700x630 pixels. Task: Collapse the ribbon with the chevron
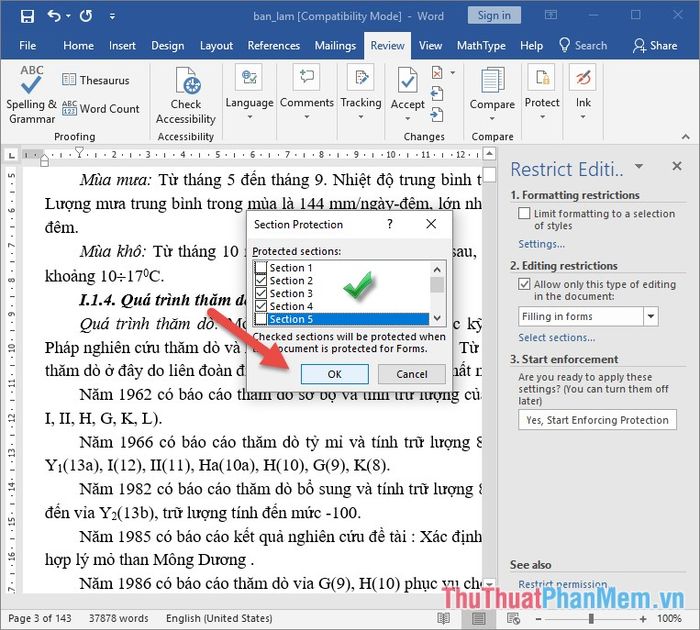click(x=686, y=137)
